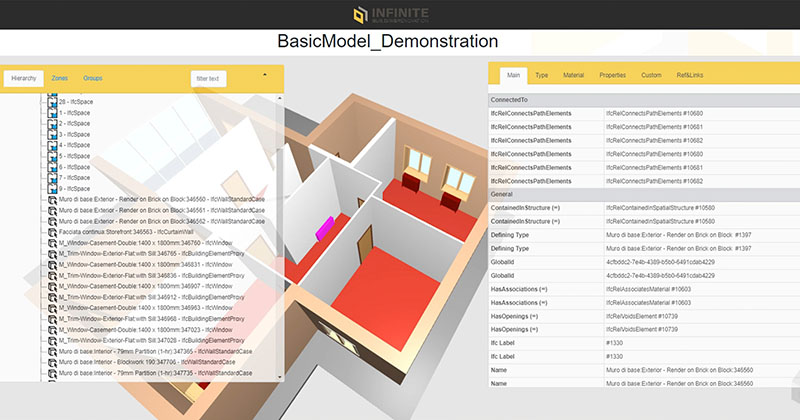Click icon beside Facciata continua Storefront:346563
Viewport: 800px width, 420px height.
click(52, 231)
